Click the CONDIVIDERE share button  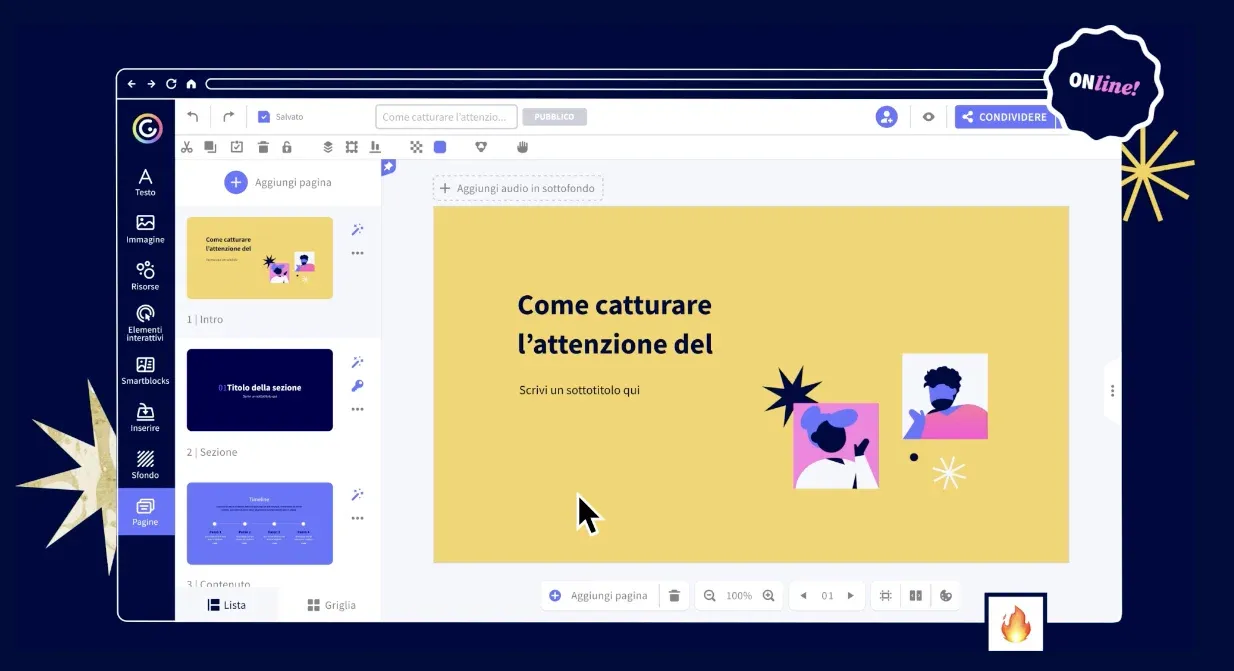click(x=1005, y=116)
